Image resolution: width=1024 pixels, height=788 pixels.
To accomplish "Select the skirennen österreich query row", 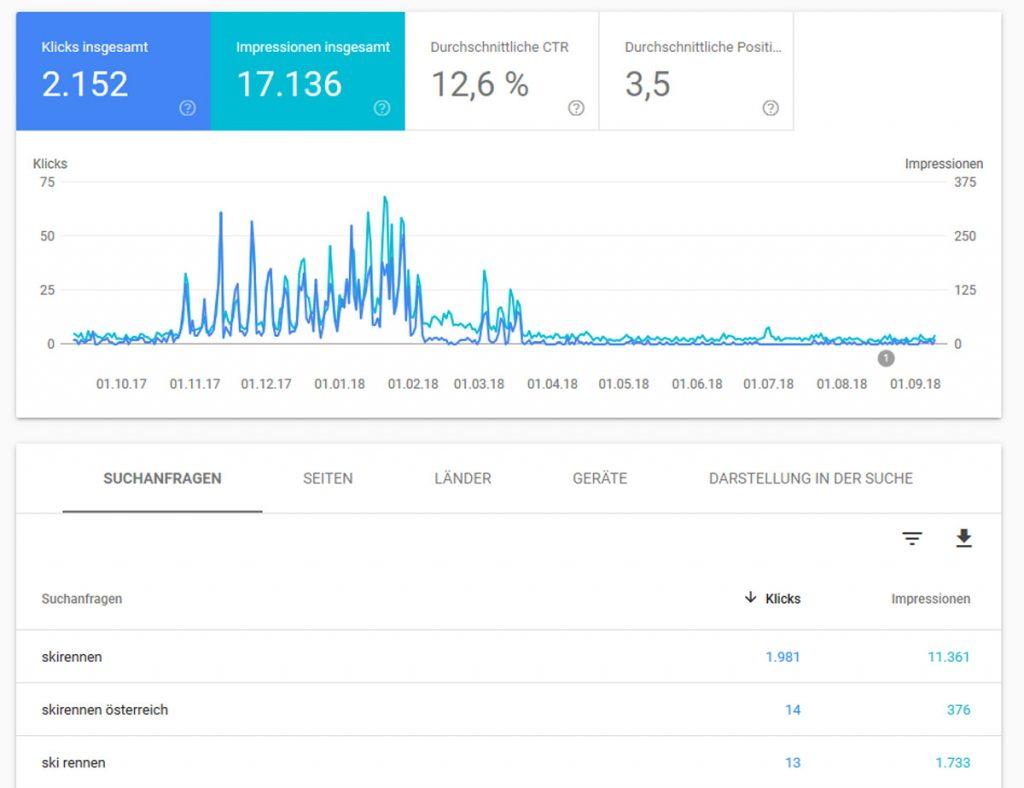I will tap(508, 710).
